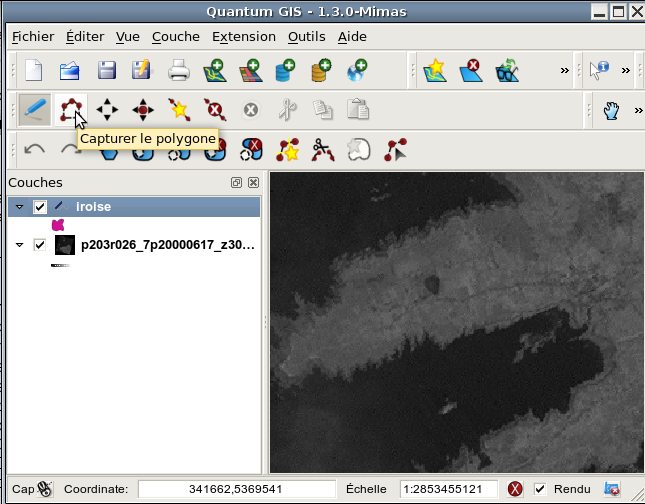
Task: Select the Move vertex tool
Action: coord(143,110)
